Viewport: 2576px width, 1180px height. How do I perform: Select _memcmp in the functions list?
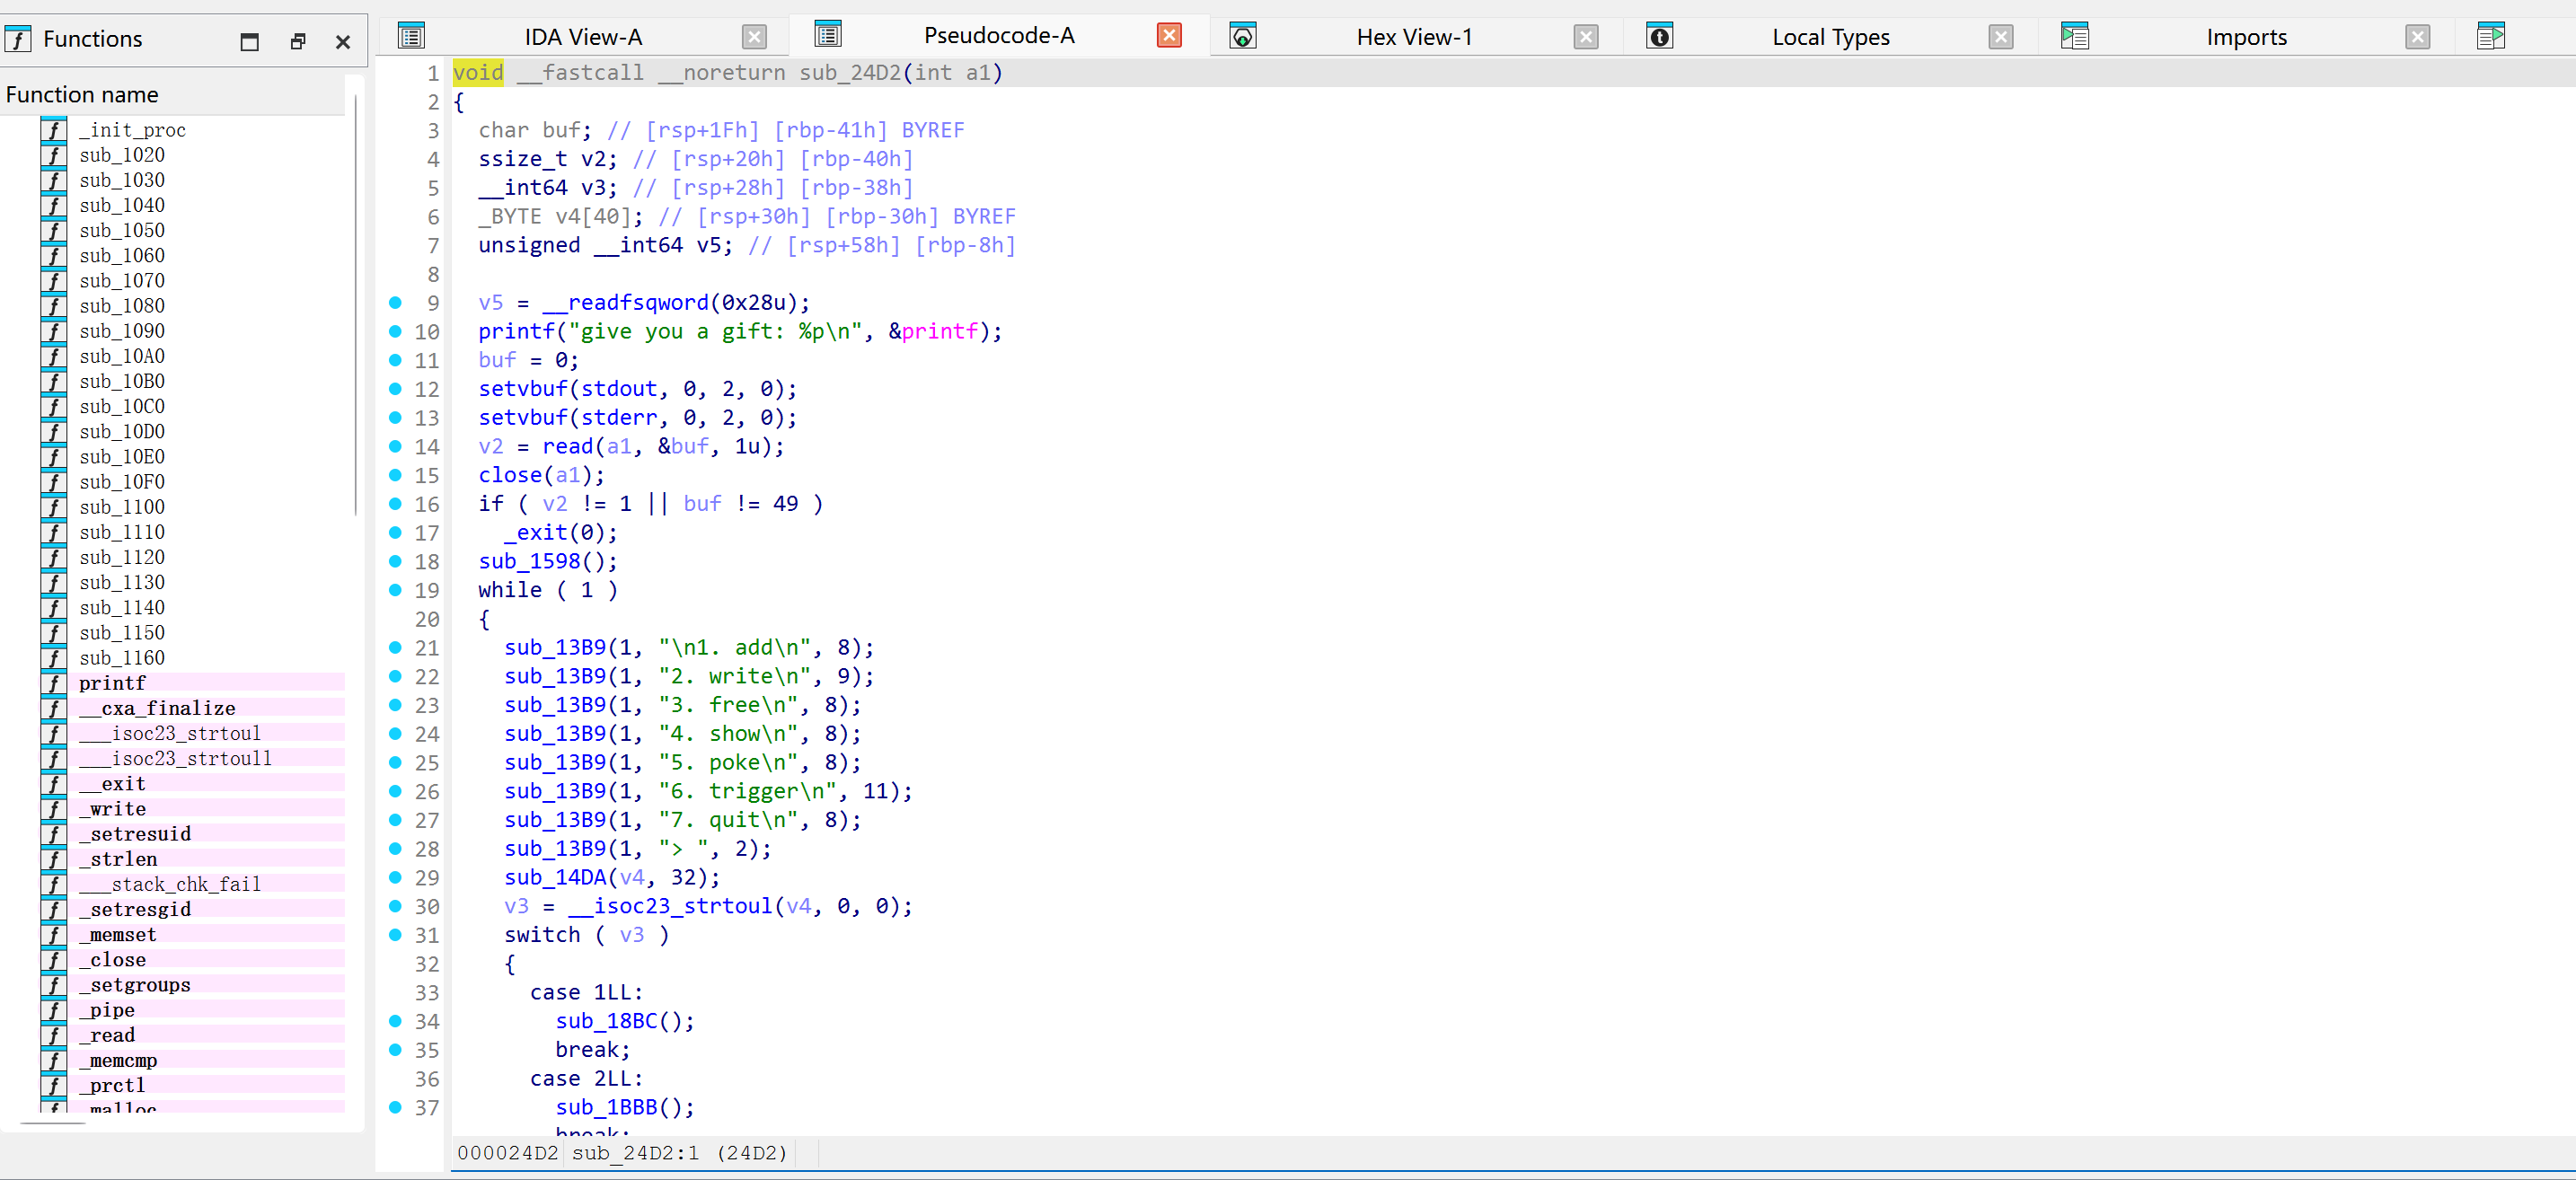118,1060
